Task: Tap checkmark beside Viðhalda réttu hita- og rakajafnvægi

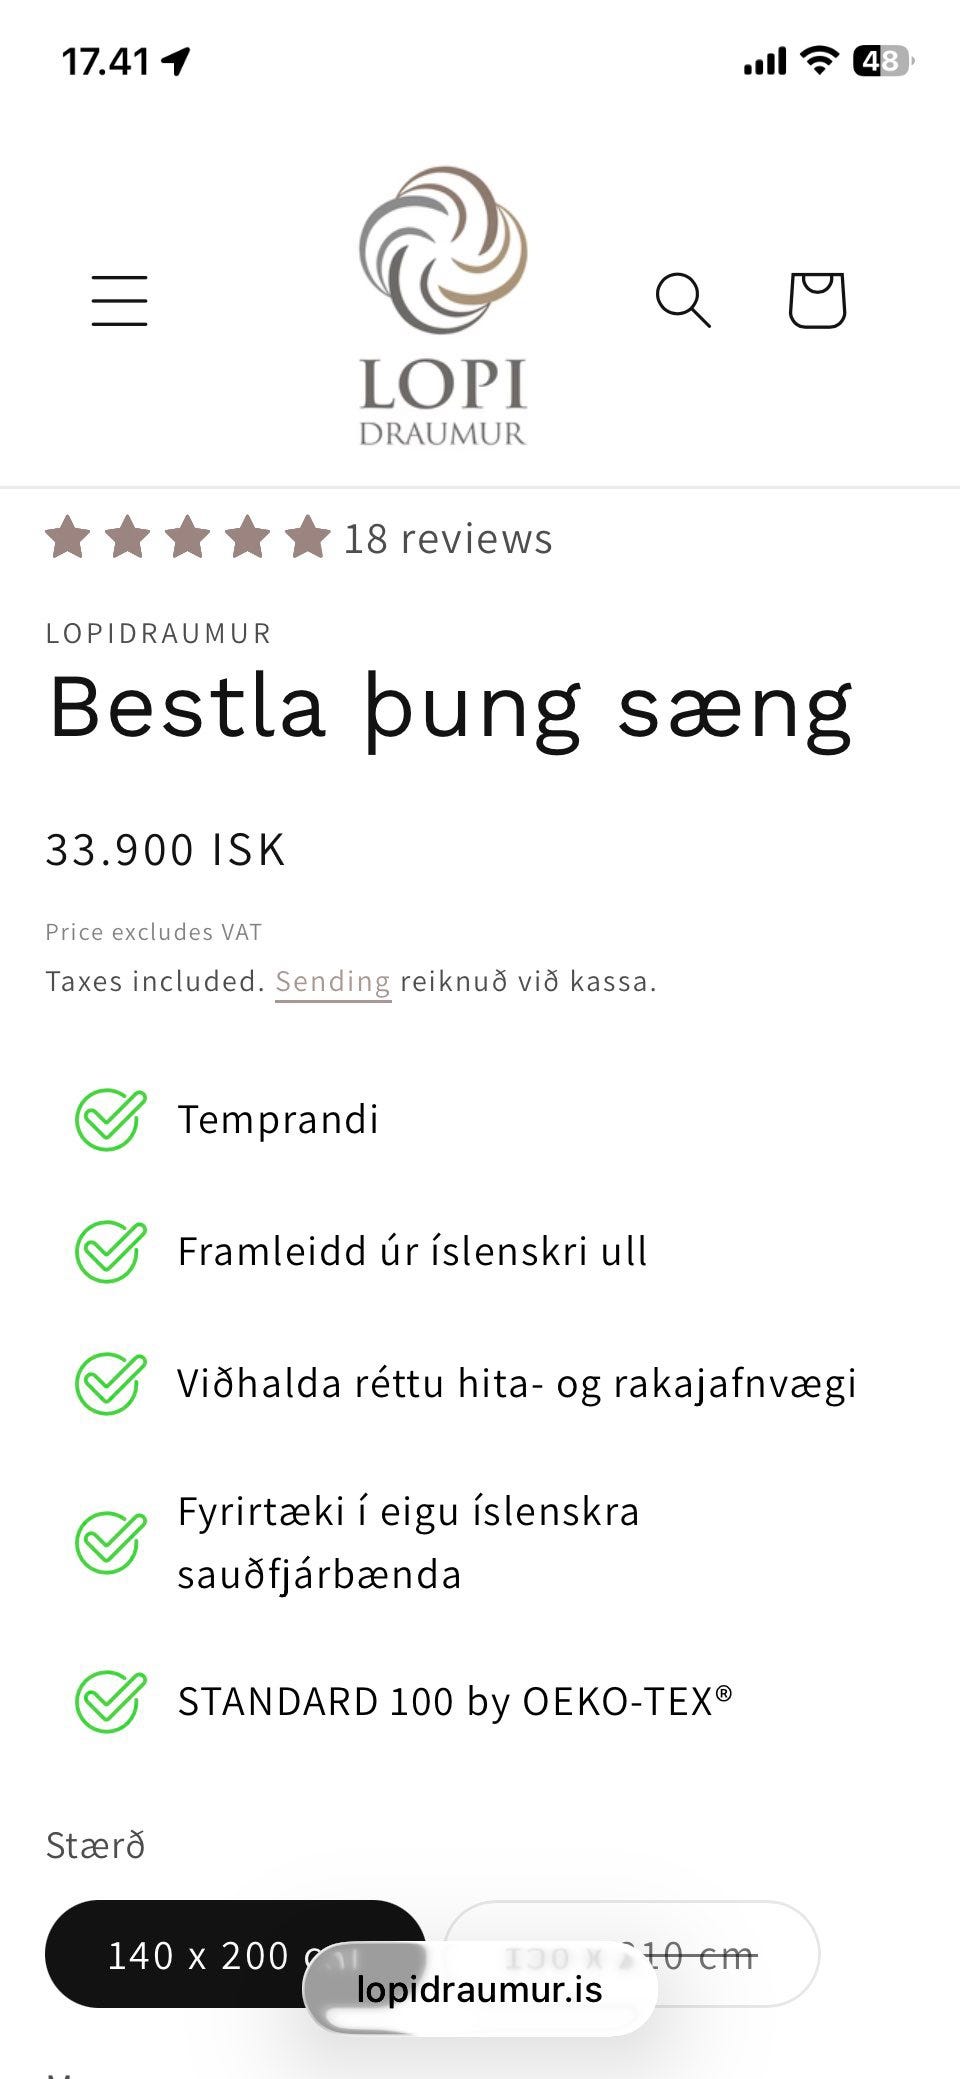Action: pos(110,1383)
